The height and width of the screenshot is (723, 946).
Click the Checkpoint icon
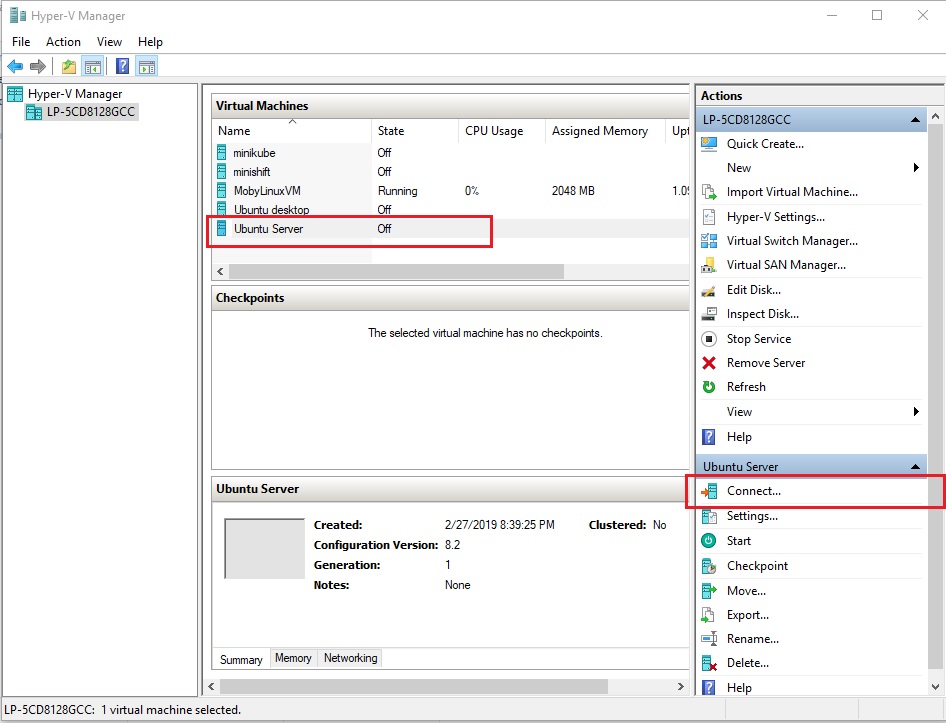(x=709, y=566)
